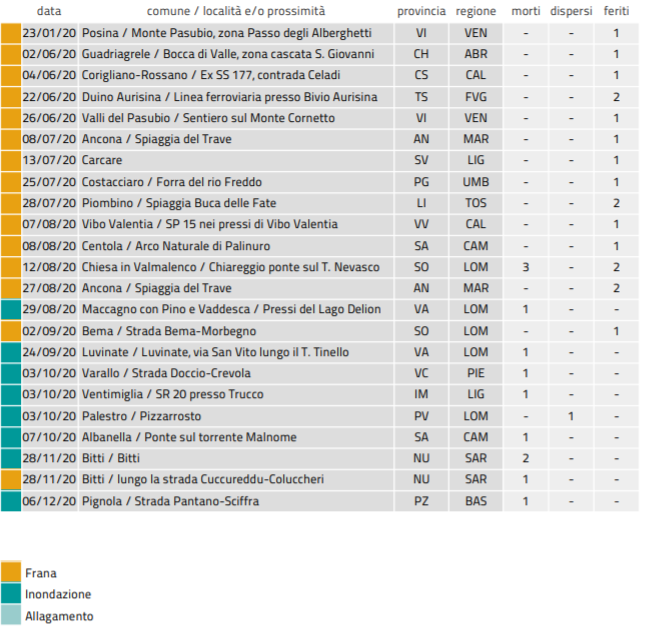
Task: Click the light blue Allagamento legend swatch
Action: pyautogui.click(x=11, y=616)
